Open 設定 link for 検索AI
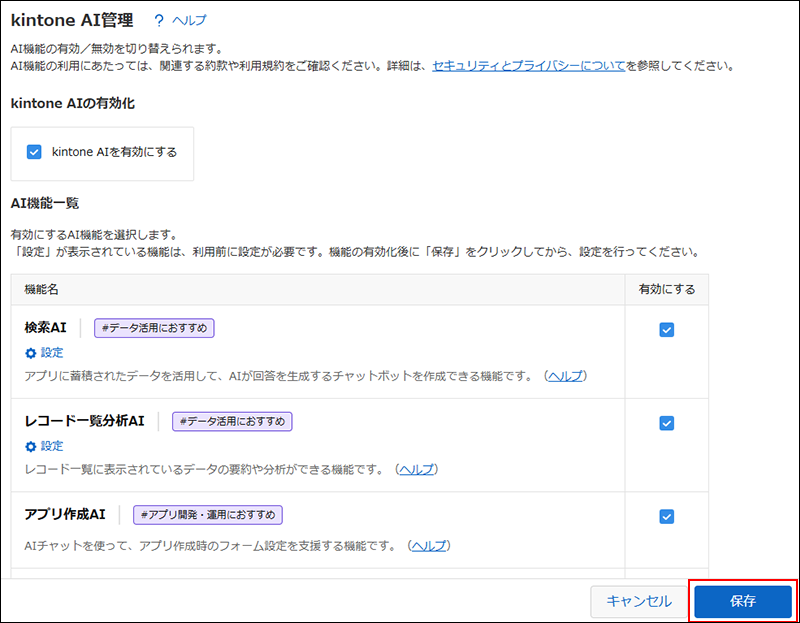The height and width of the screenshot is (623, 800). click(52, 353)
